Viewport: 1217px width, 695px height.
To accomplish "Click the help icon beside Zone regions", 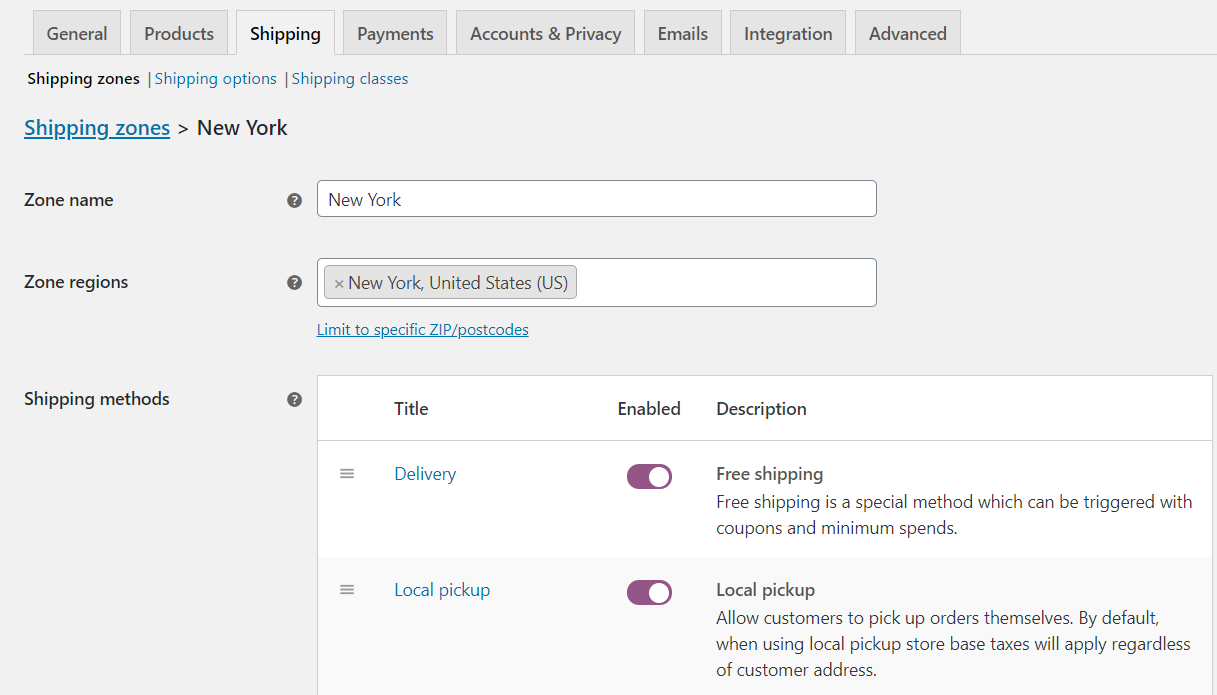I will click(x=294, y=283).
